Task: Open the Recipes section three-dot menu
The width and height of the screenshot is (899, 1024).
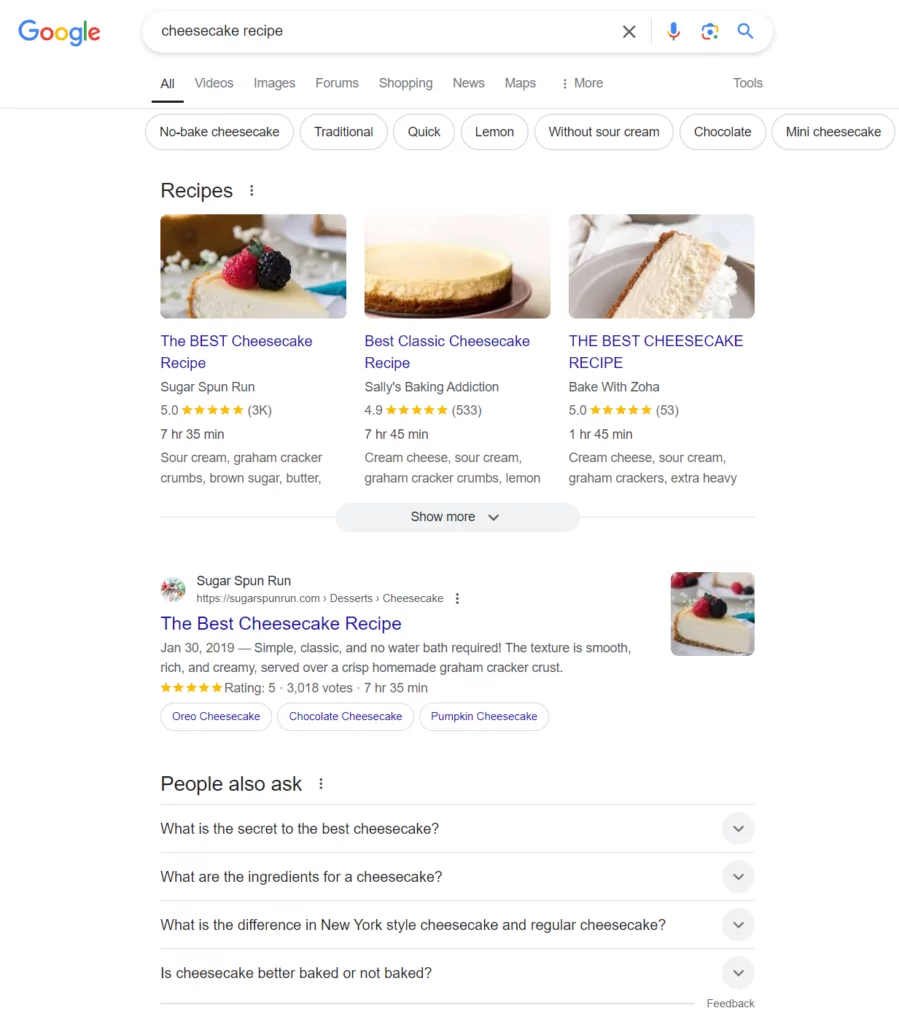Action: coord(252,191)
